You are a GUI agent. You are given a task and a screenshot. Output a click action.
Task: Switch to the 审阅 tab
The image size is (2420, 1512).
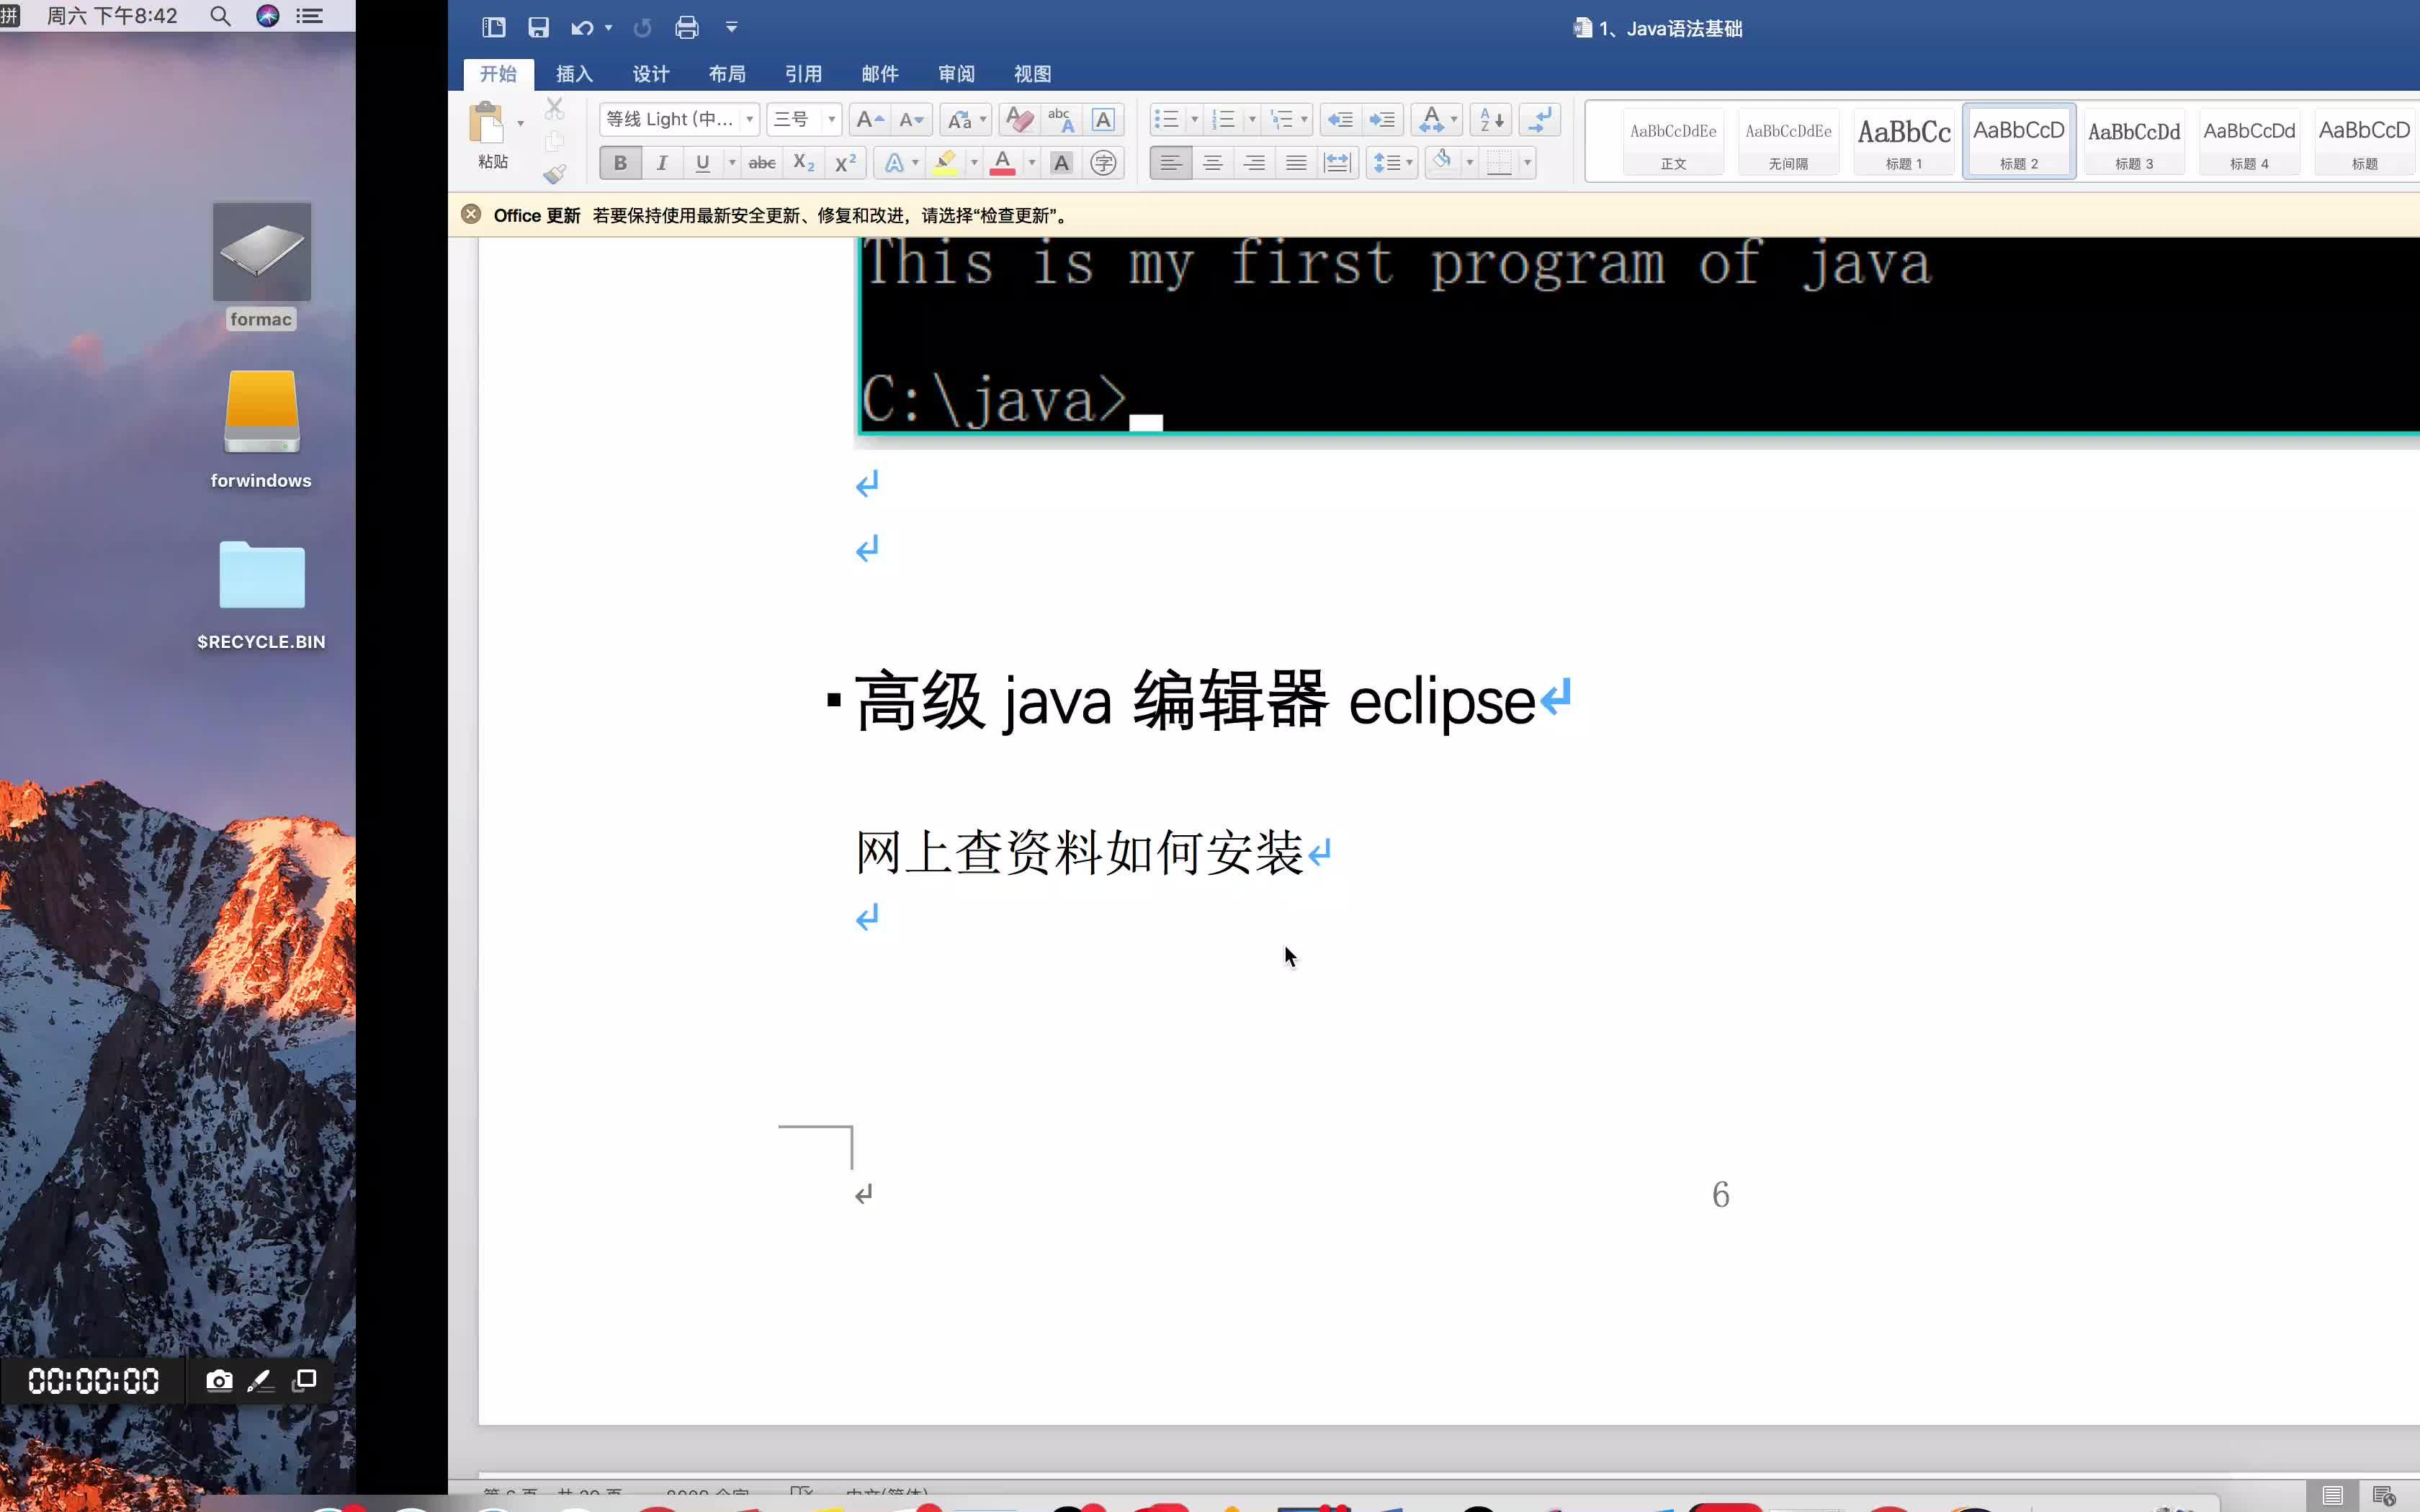click(956, 74)
